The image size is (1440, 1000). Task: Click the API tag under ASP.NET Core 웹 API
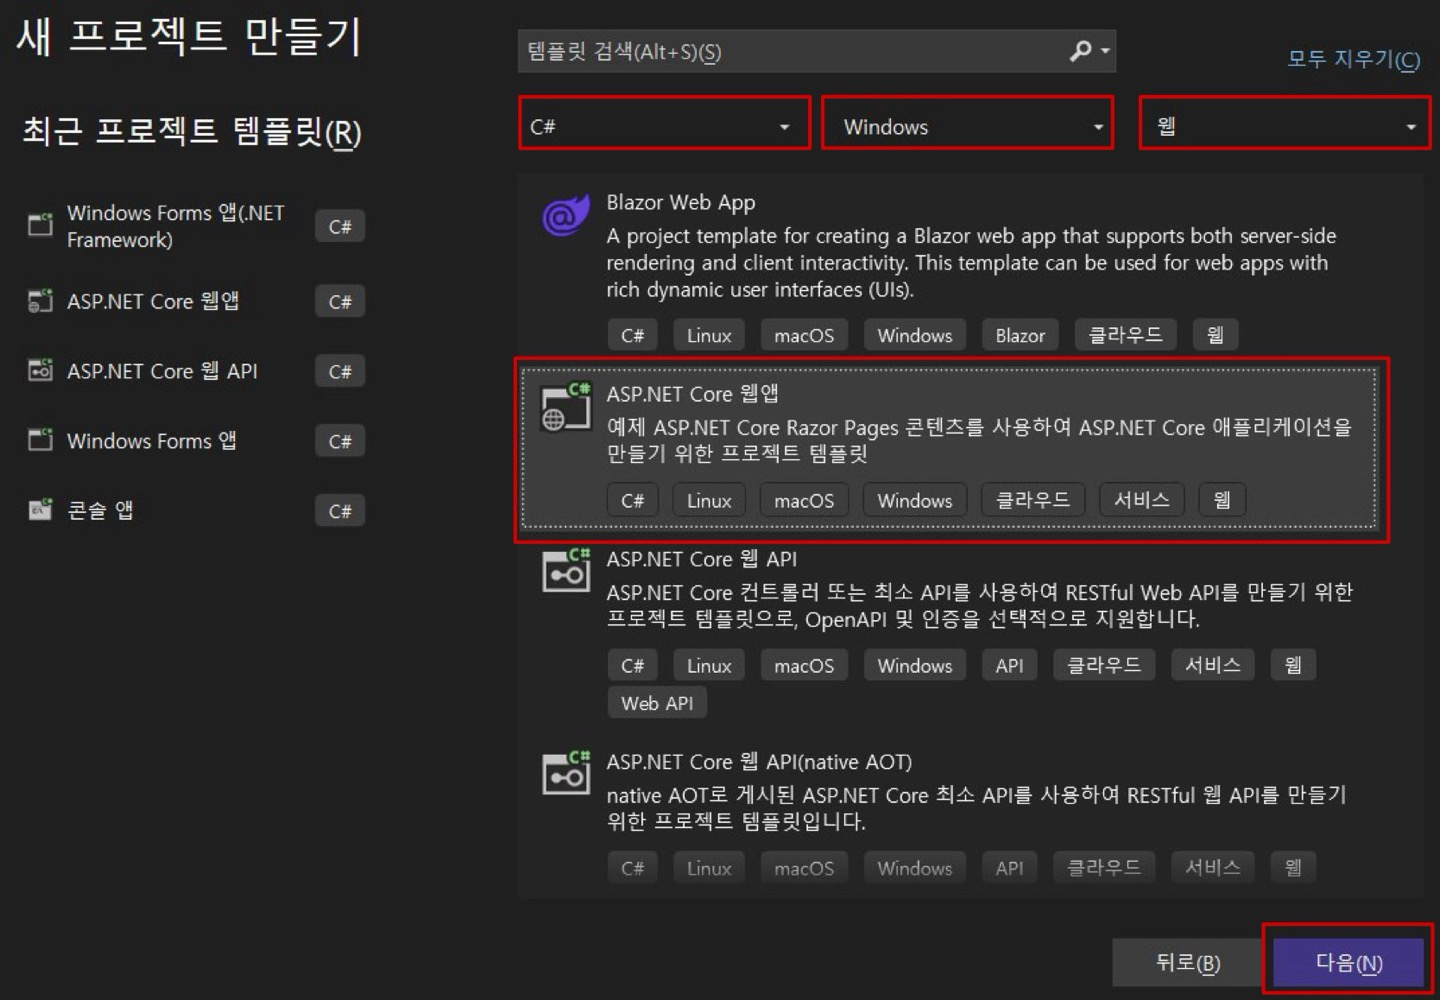tap(1009, 665)
